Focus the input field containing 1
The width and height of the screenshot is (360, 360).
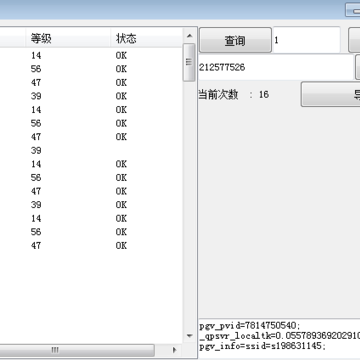307,40
